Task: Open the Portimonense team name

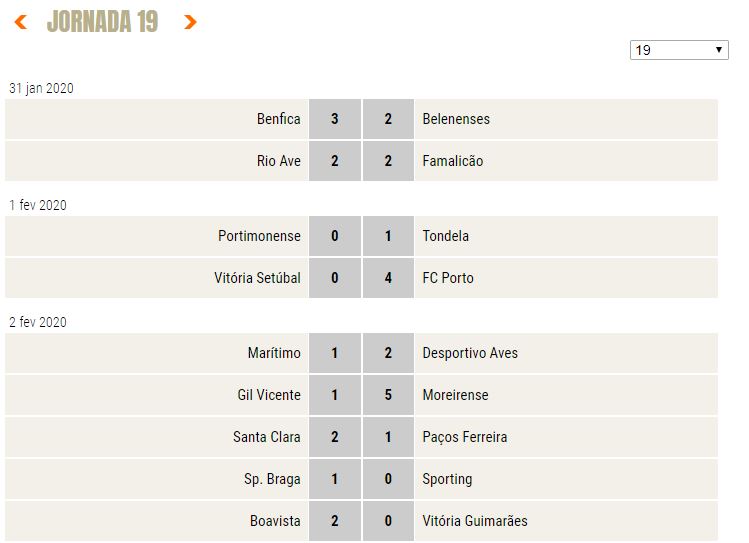Action: 259,236
